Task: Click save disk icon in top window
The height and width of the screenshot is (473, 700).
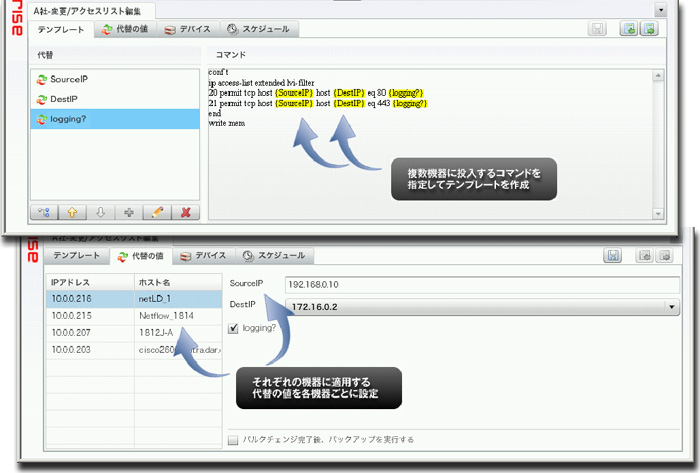Action: click(597, 29)
